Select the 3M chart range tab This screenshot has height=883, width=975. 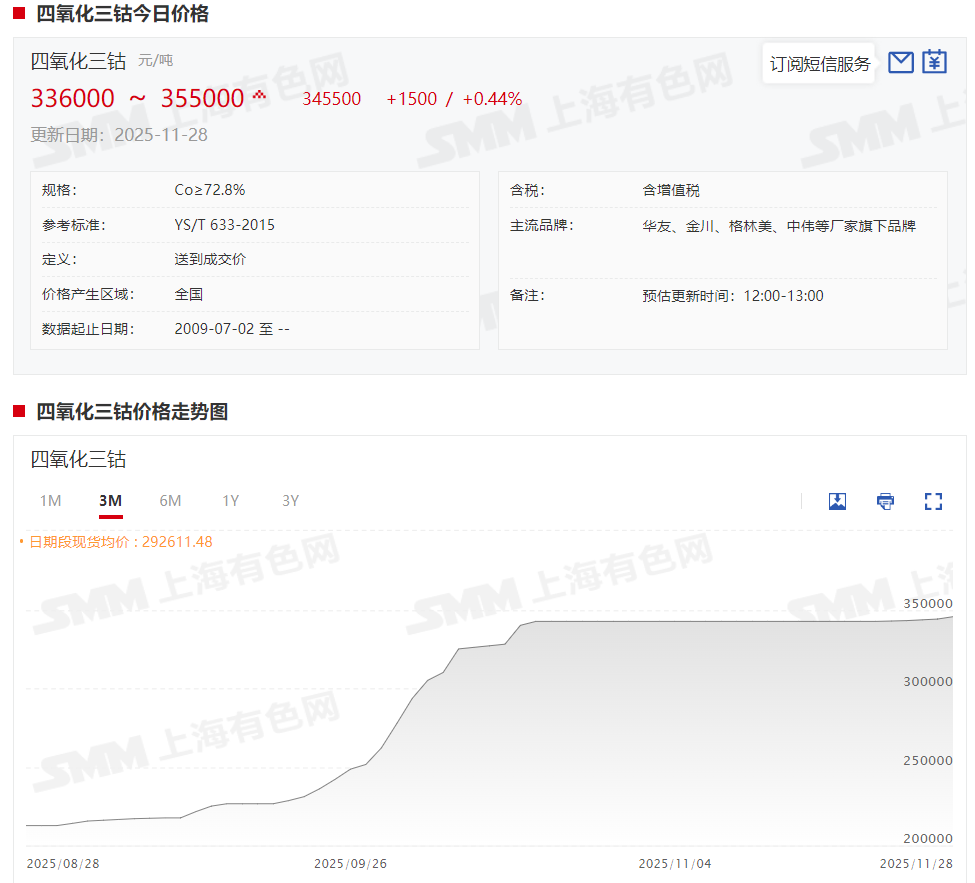pyautogui.click(x=110, y=501)
